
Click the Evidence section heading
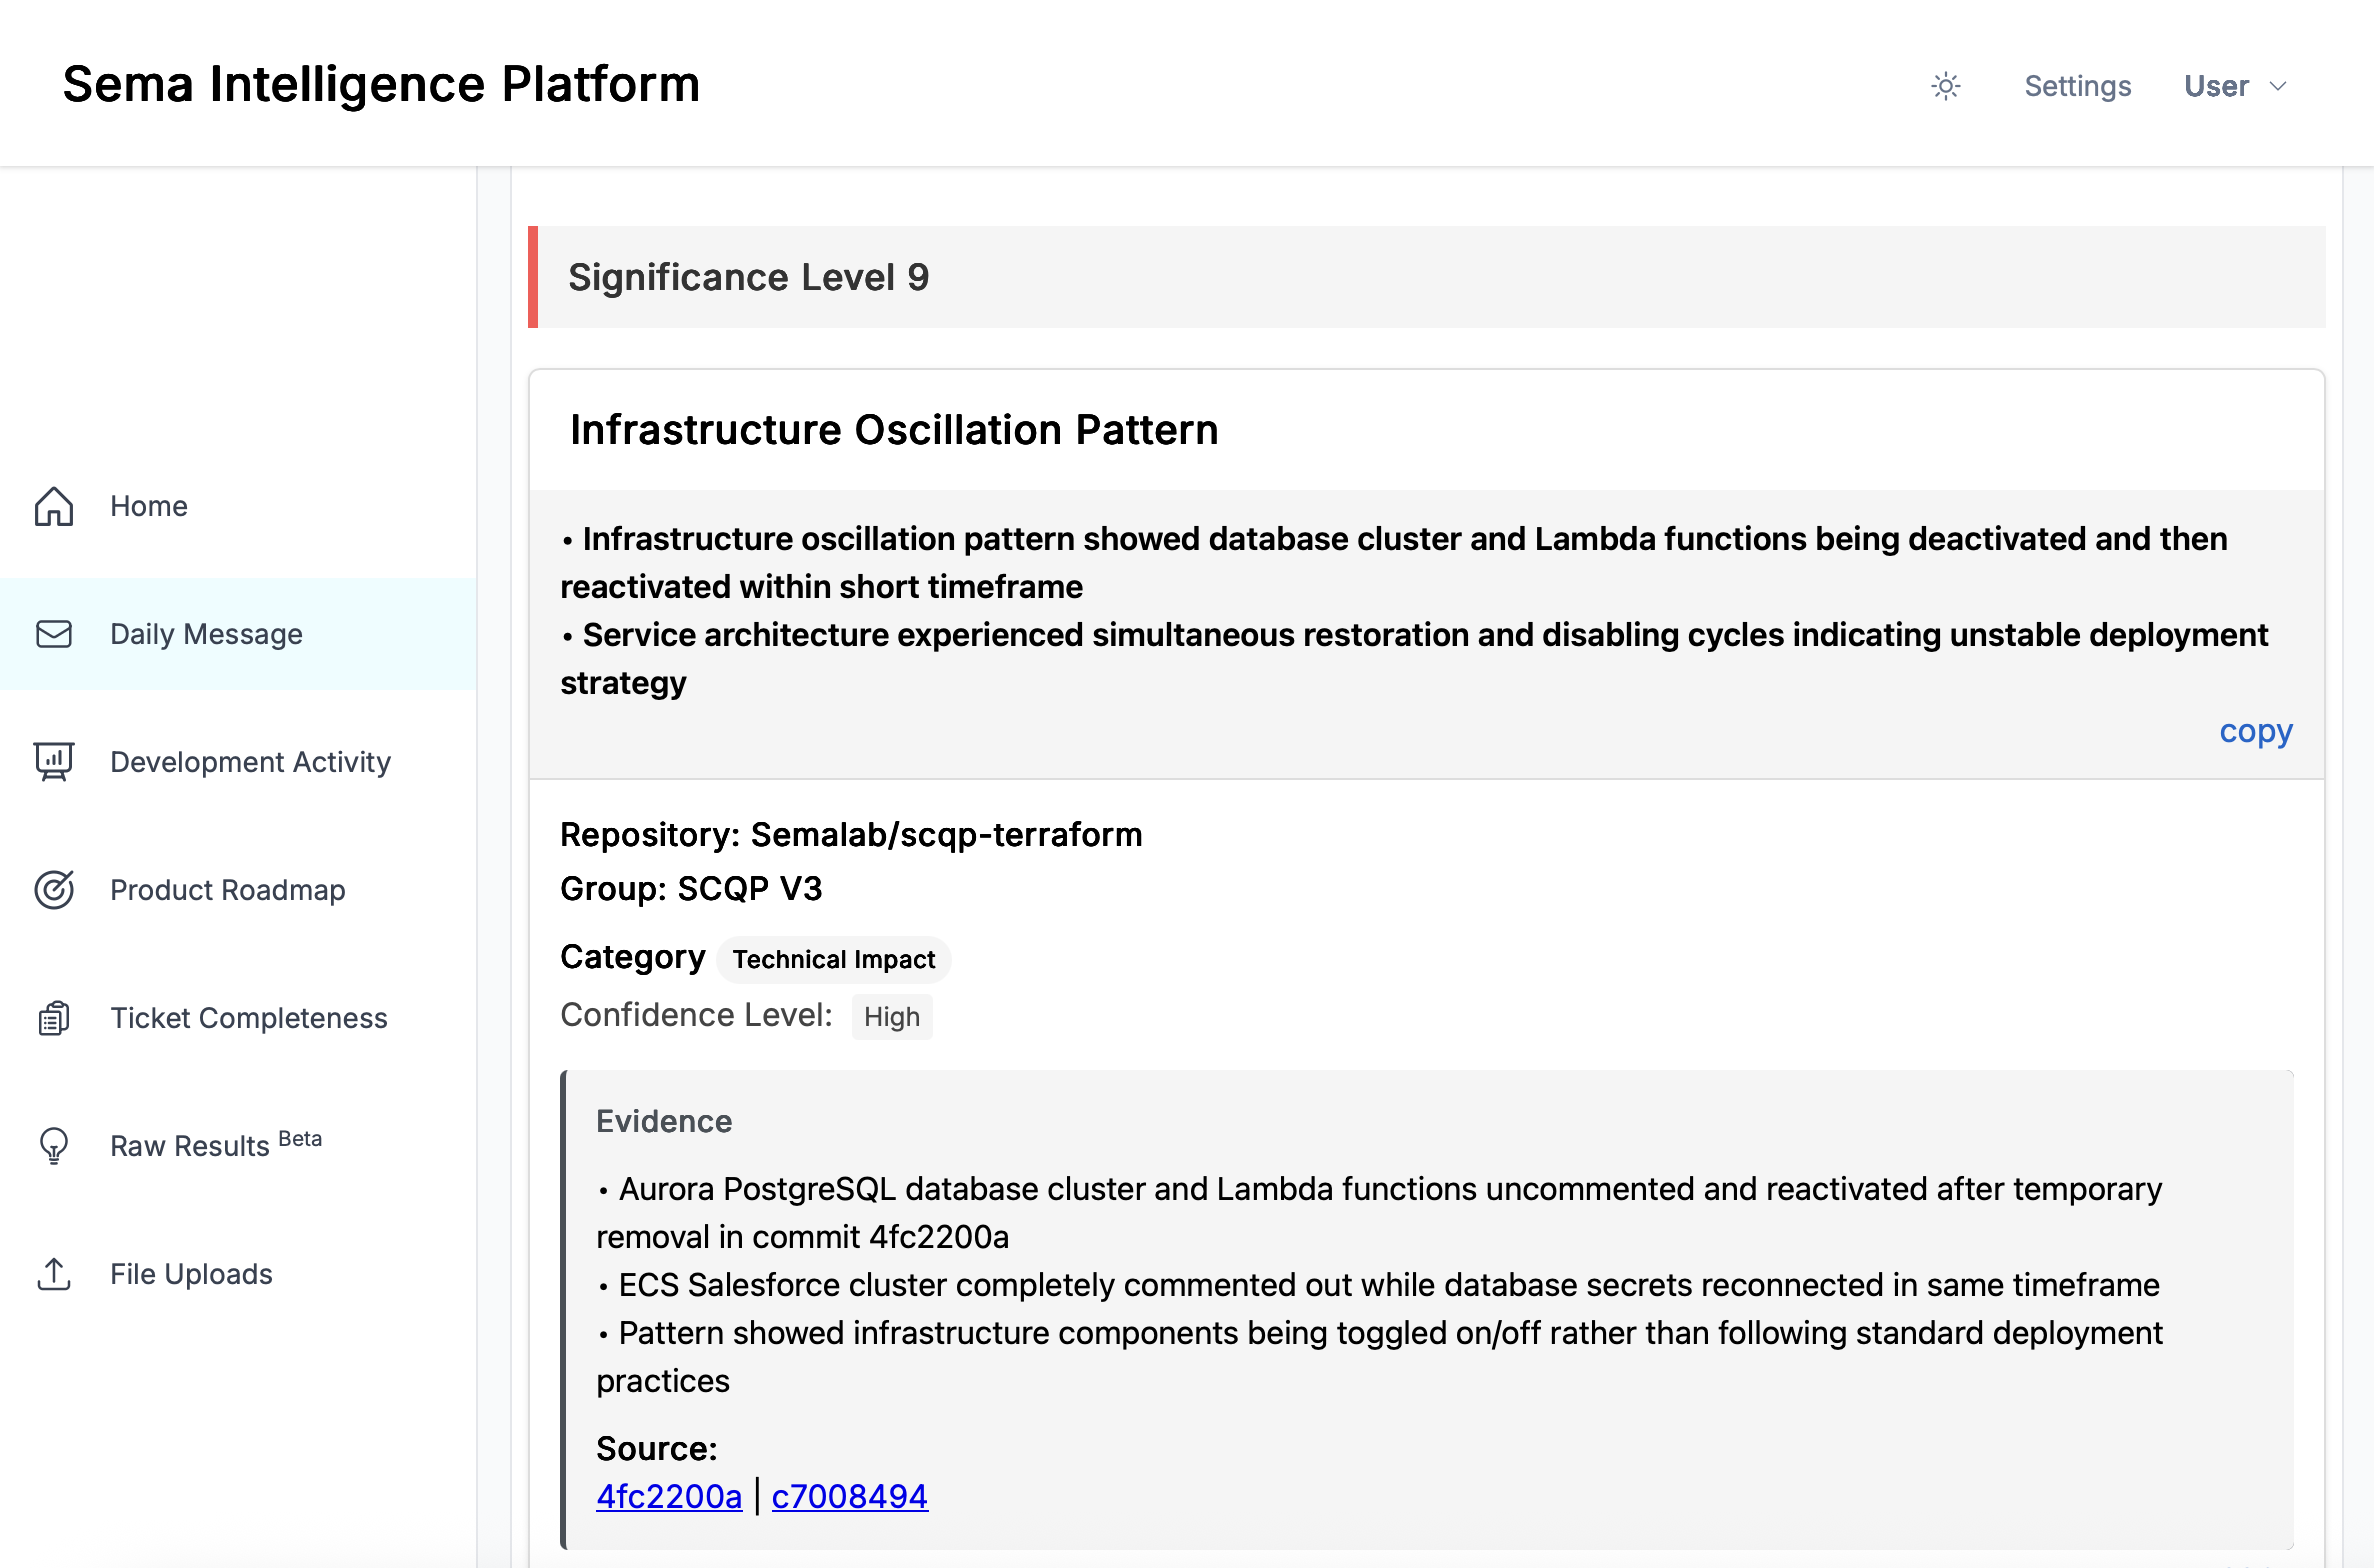click(664, 1121)
